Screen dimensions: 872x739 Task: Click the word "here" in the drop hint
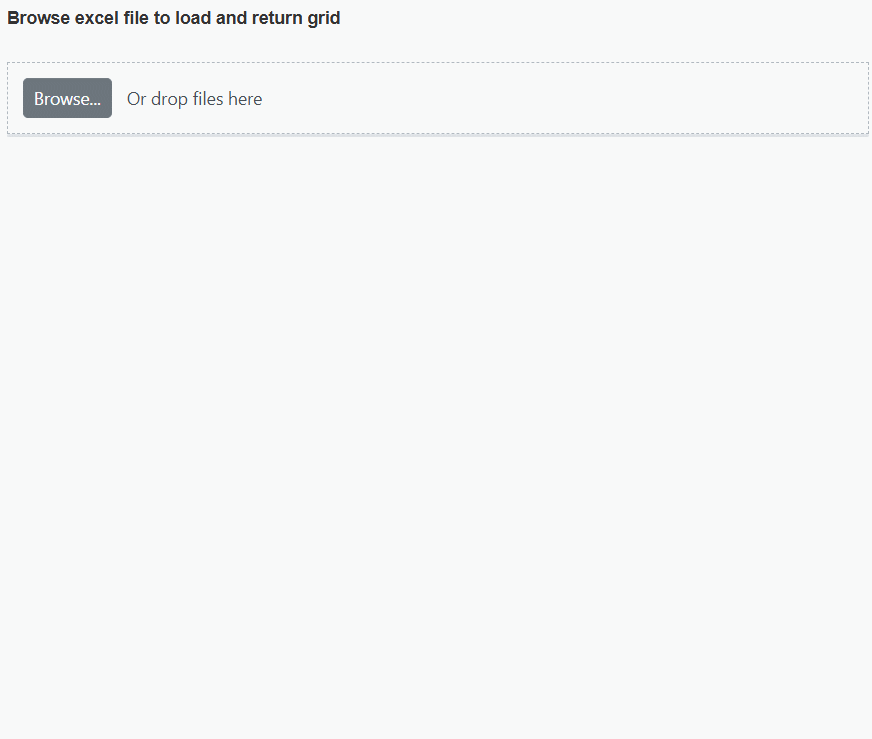[x=245, y=99]
